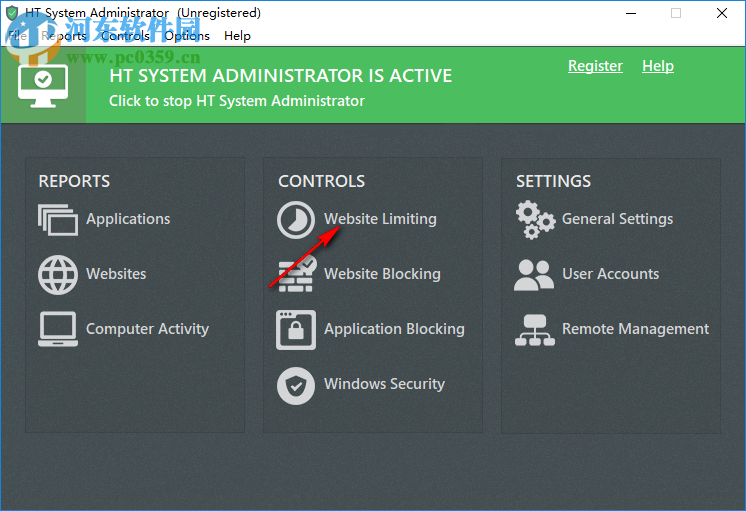Viewport: 746px width, 511px height.
Task: Click 'Click to stop HT System Administrator' text
Action: 237,101
